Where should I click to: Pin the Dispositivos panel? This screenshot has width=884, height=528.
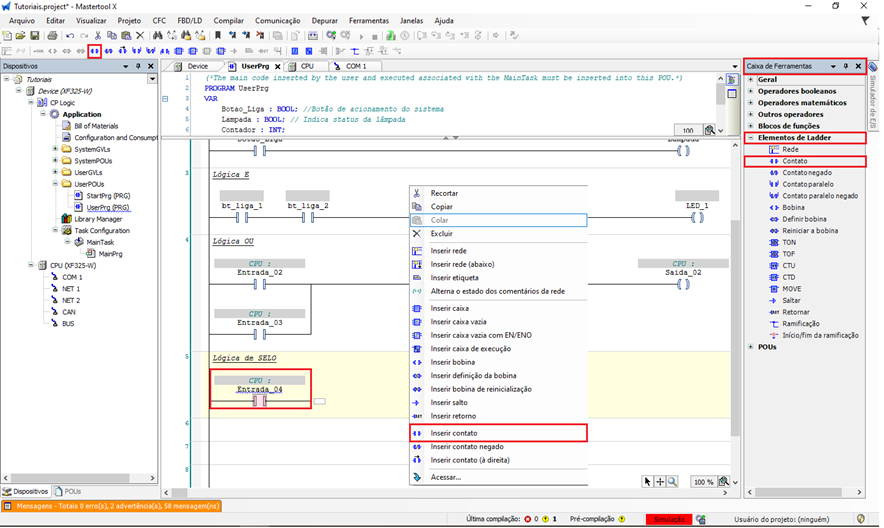(139, 66)
